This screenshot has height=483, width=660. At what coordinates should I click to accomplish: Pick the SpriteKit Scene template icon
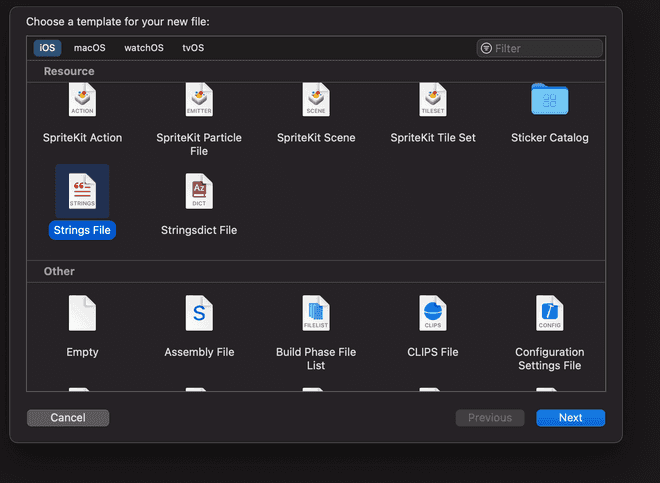[316, 100]
